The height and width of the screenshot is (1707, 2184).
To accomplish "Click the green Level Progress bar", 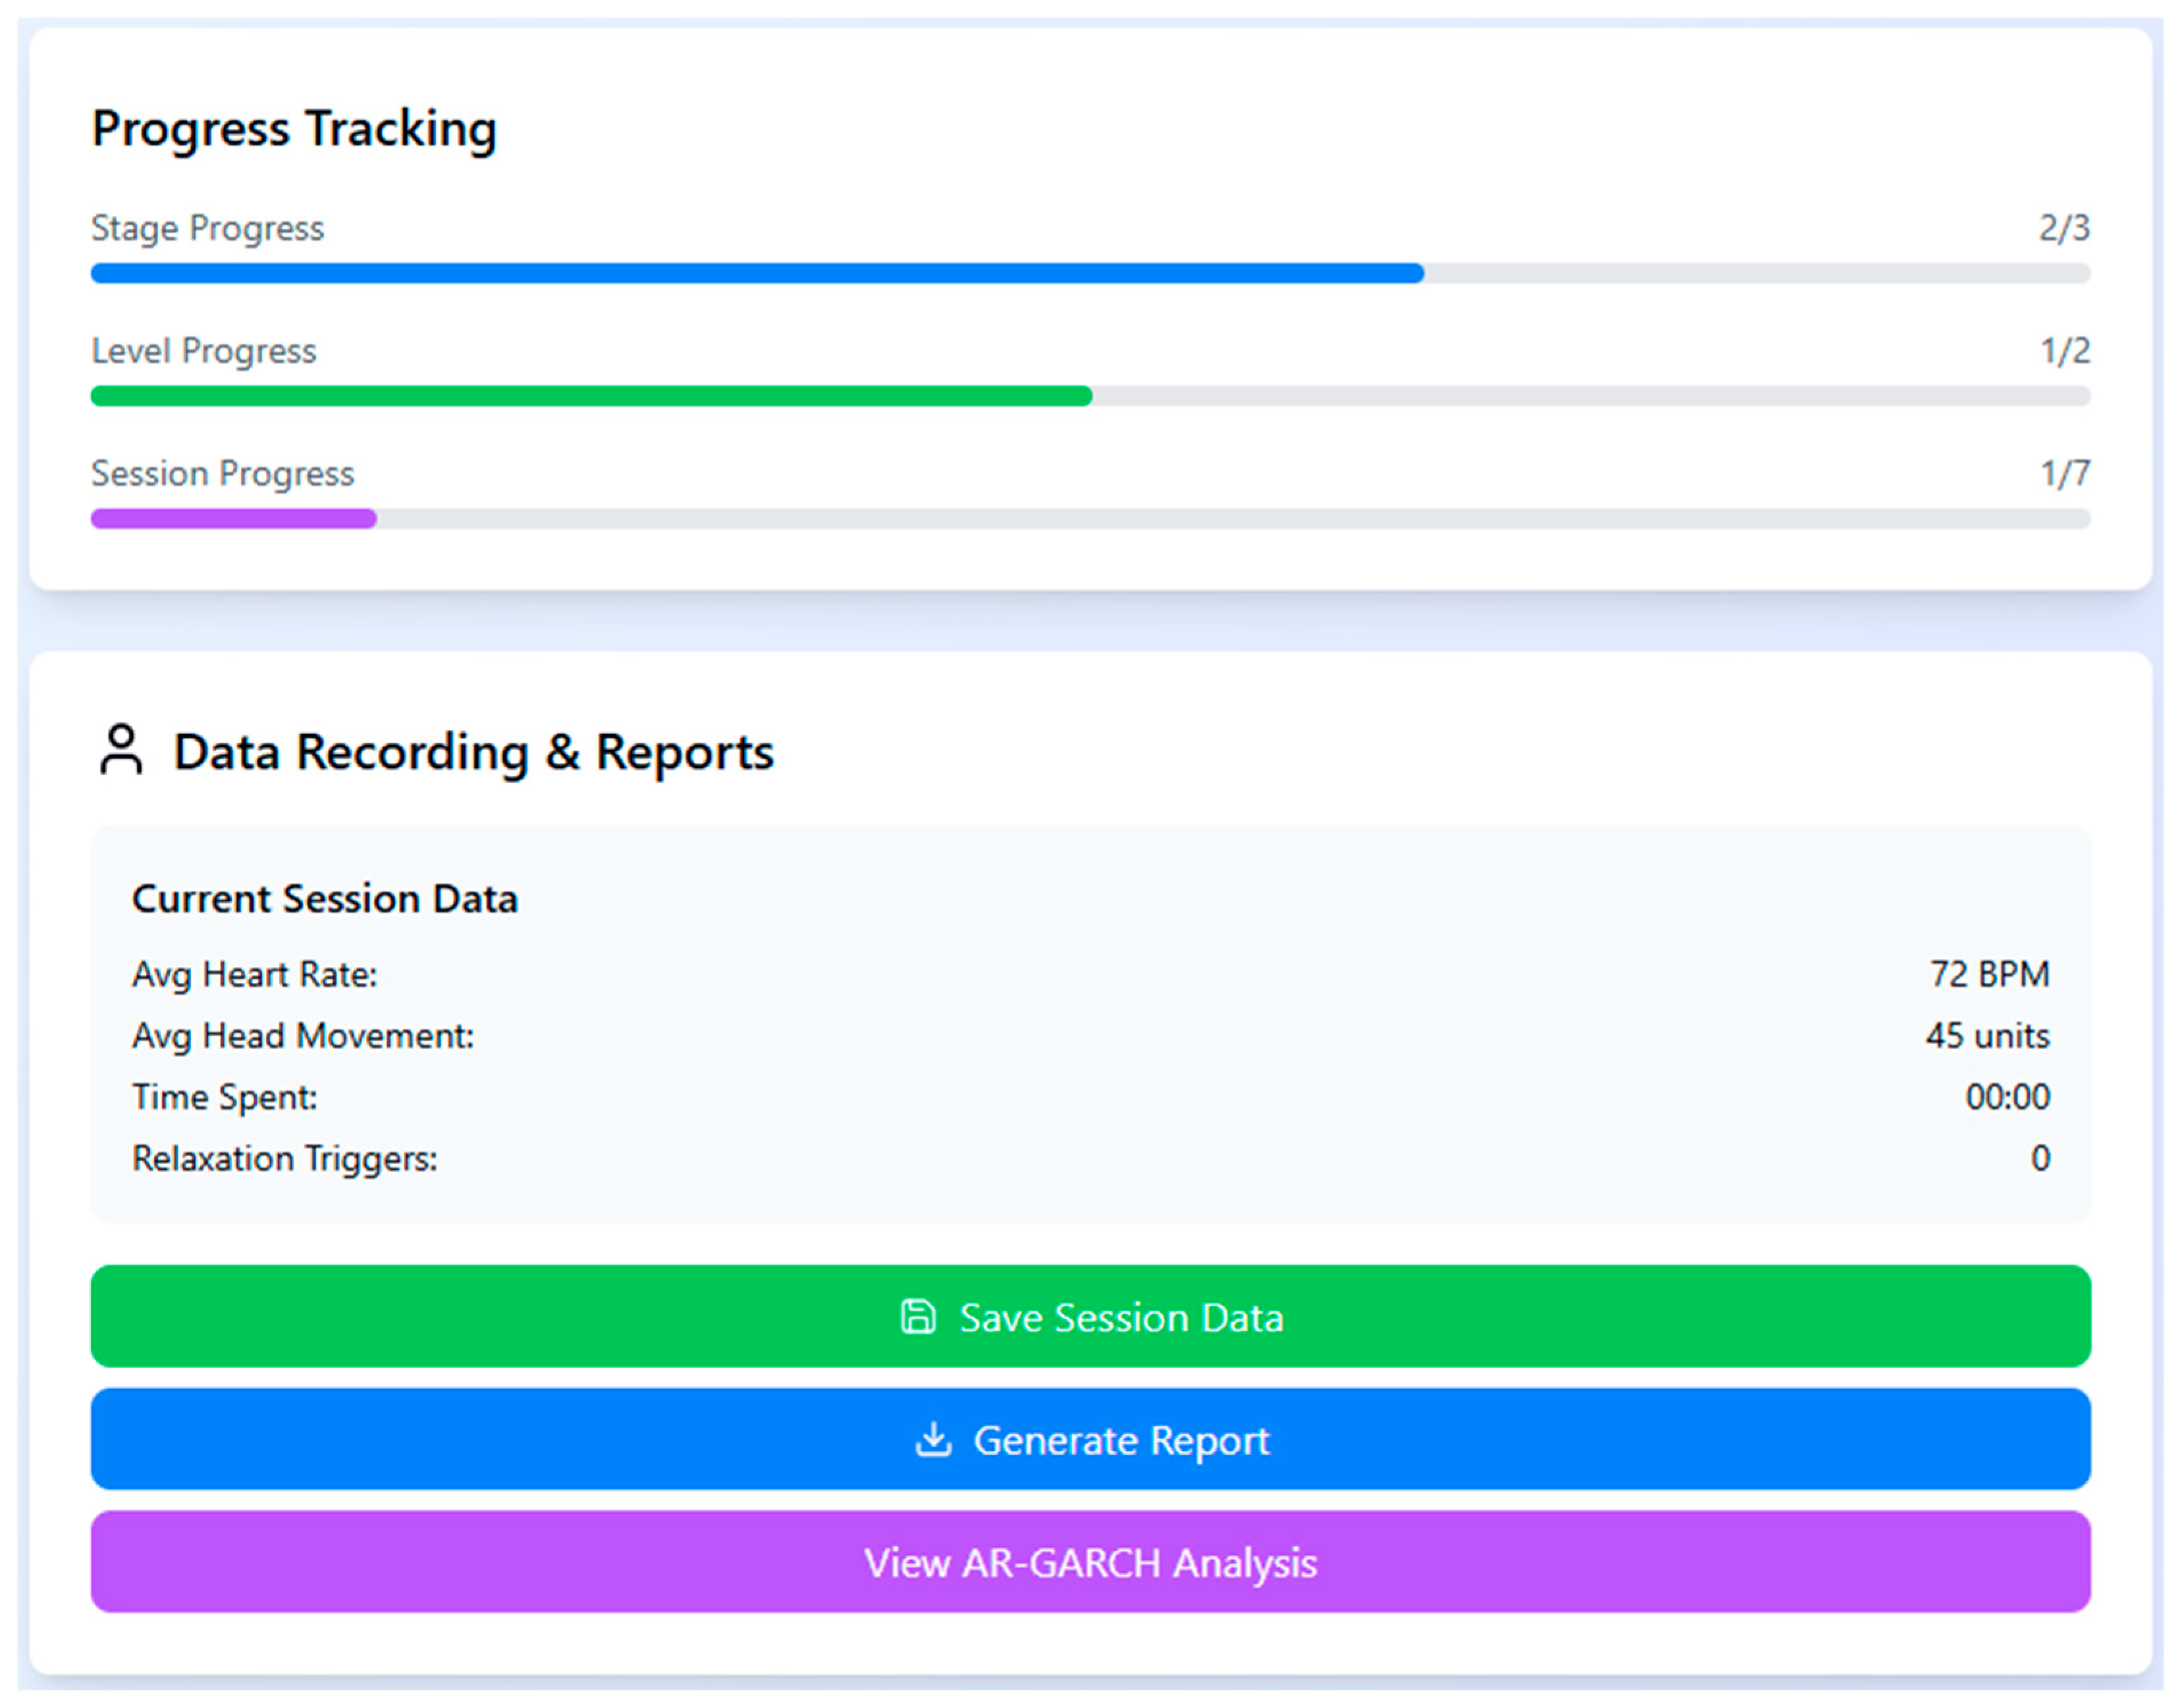I will point(590,396).
